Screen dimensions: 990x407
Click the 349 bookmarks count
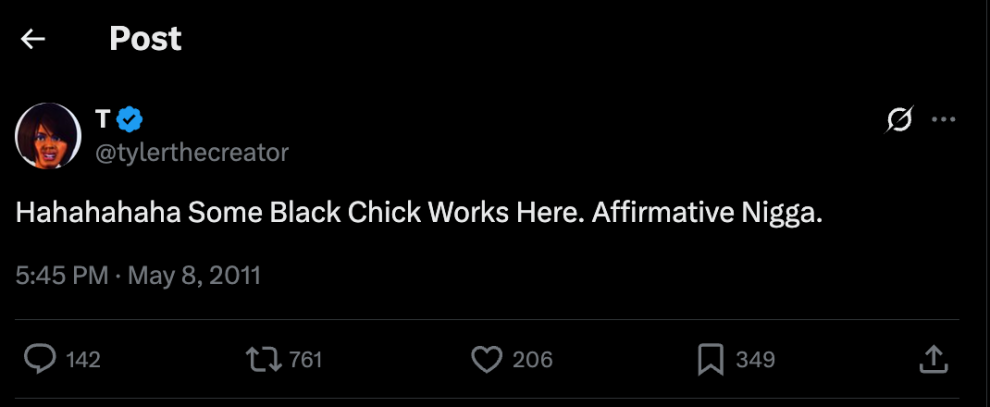(x=755, y=360)
